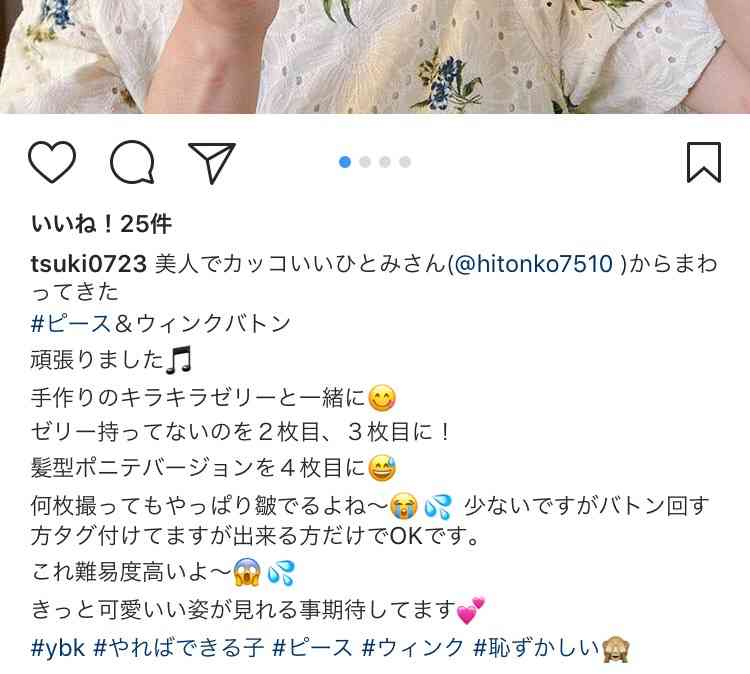Open the #ウィンク hashtag

point(413,649)
